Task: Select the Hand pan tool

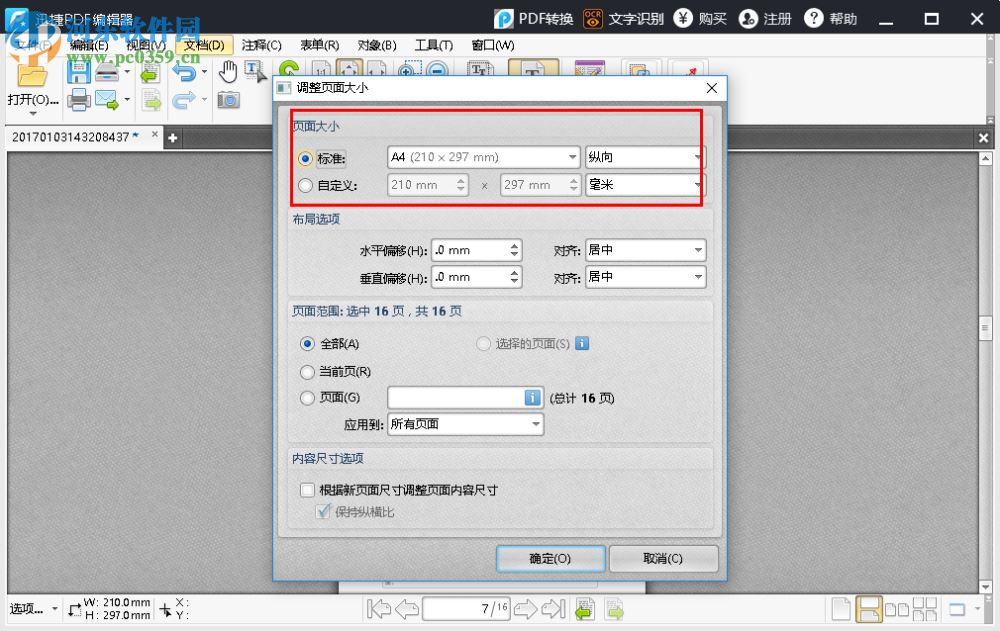Action: [230, 70]
